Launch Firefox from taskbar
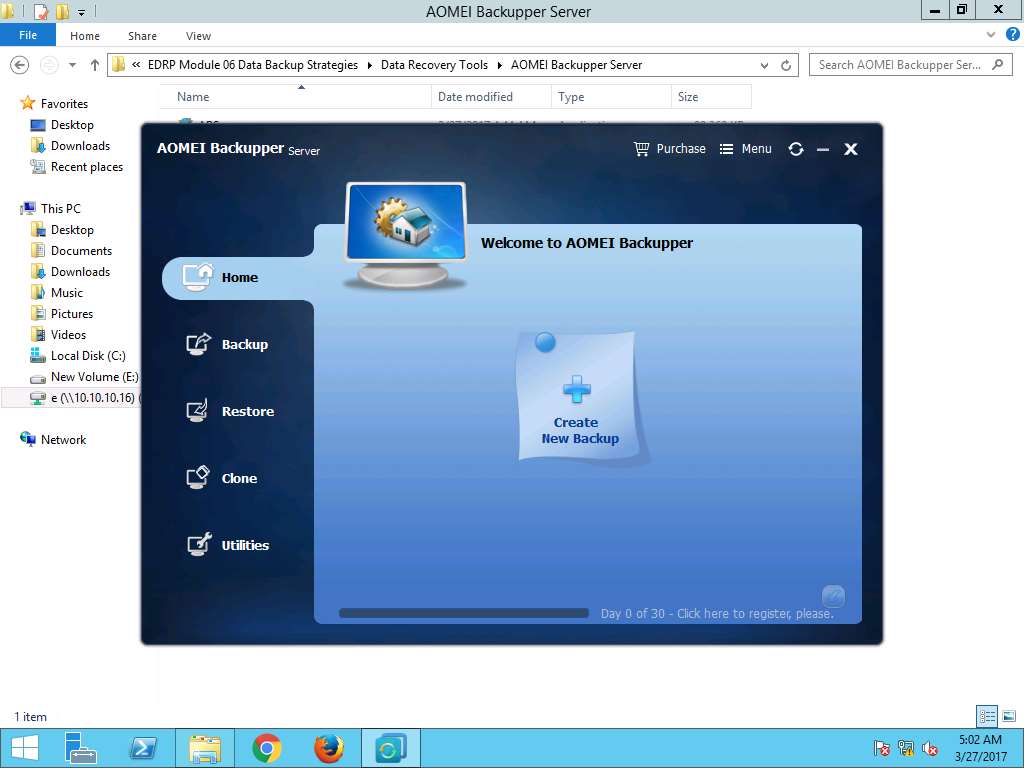The image size is (1024, 768). tap(328, 748)
